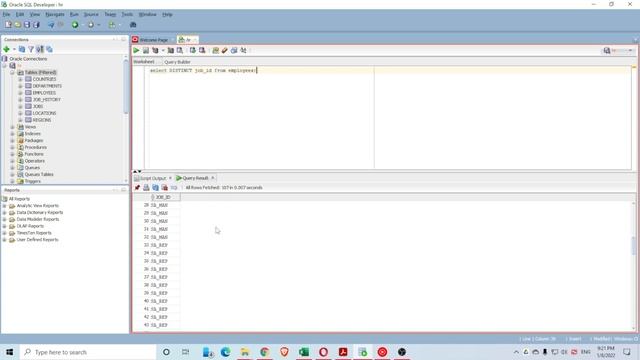Click the Open folder icon in main toolbar
Screen dimensions: 640x360
[x=18, y=25]
